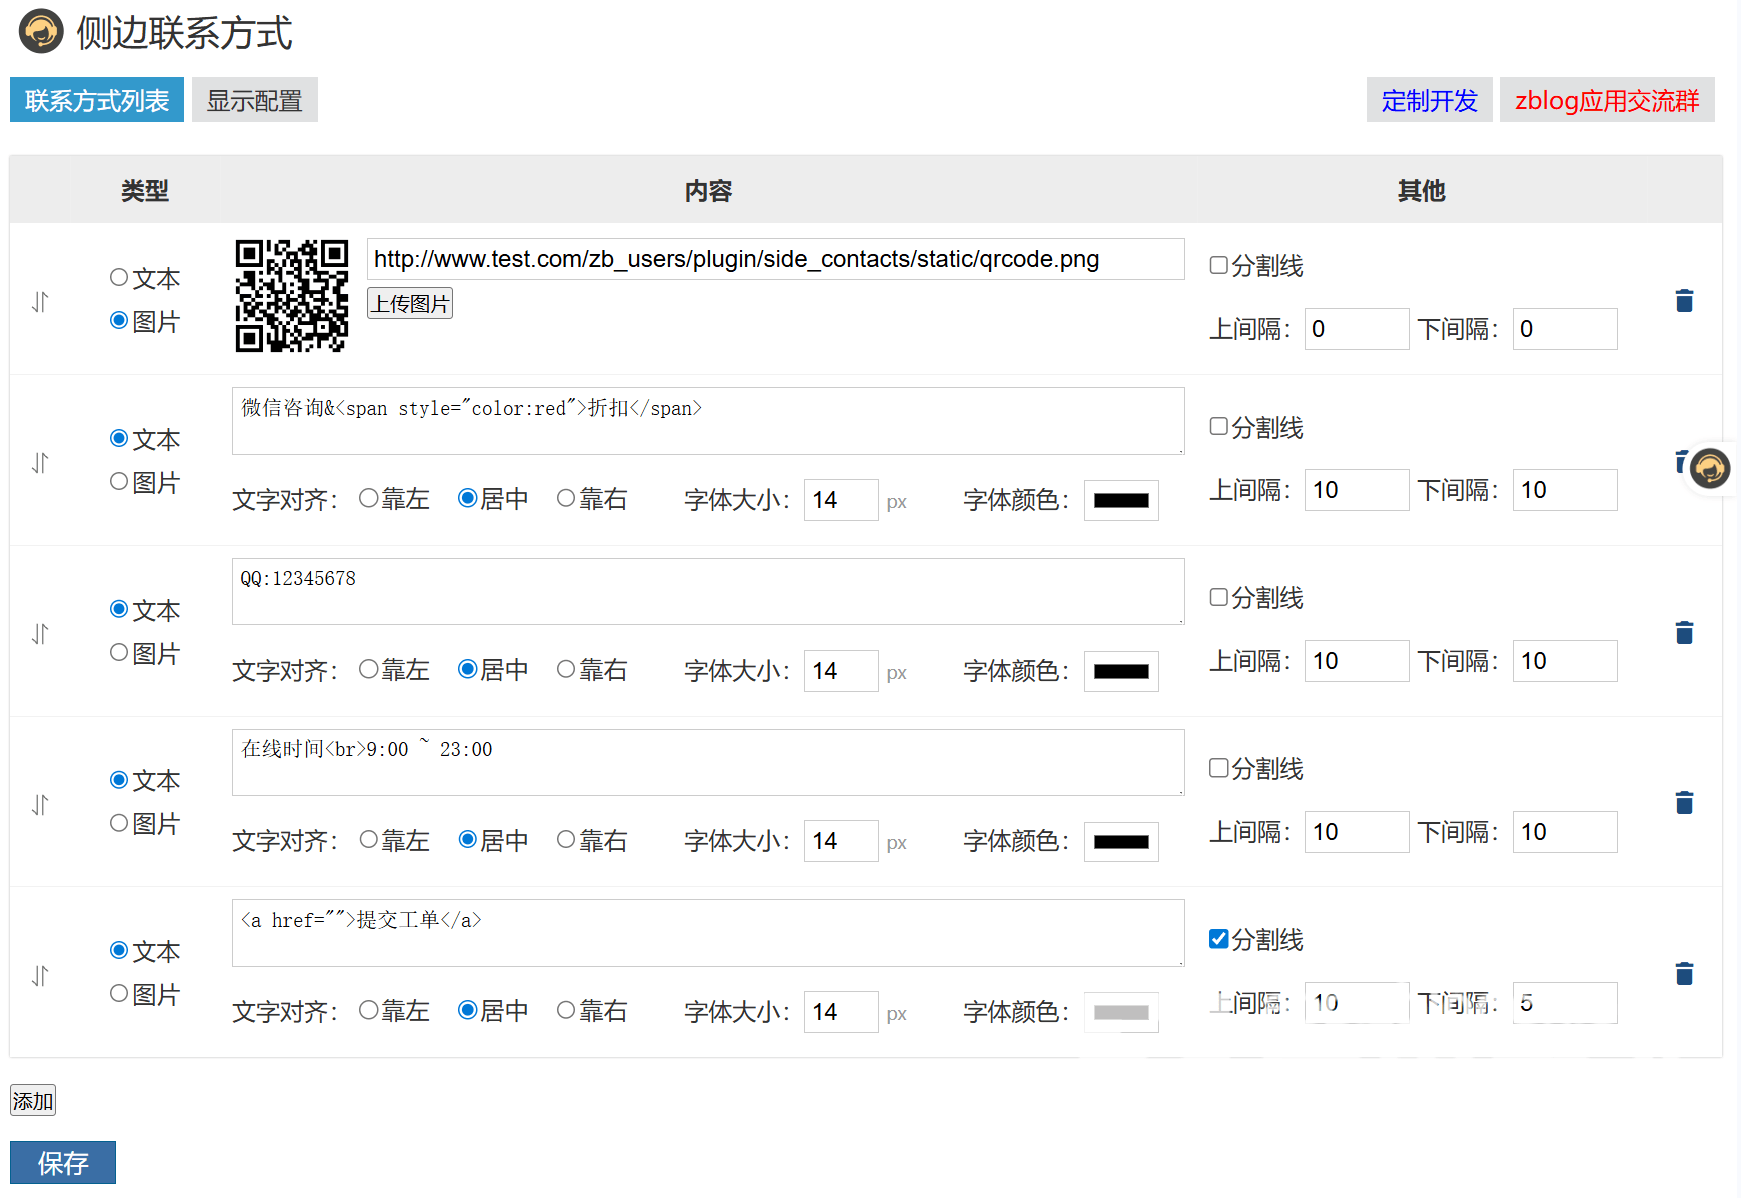Image resolution: width=1741 pixels, height=1198 pixels.
Task: Open font color picker for 微信咨询 row
Action: 1121,500
